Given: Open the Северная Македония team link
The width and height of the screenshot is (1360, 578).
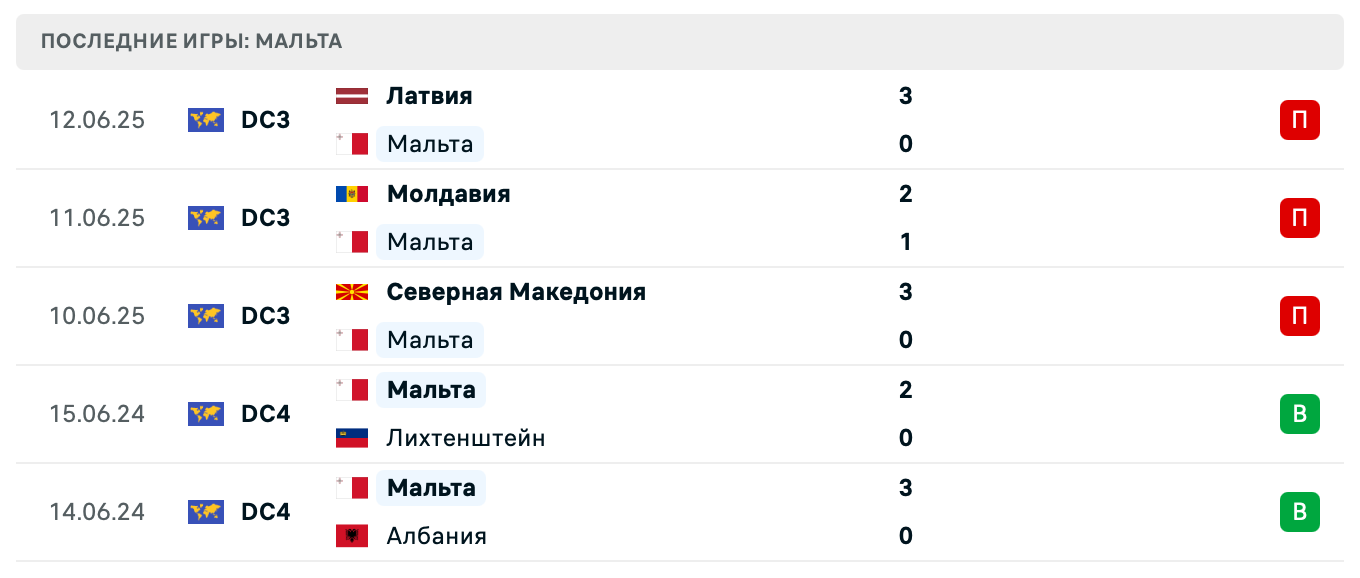Looking at the screenshot, I should click(x=516, y=292).
